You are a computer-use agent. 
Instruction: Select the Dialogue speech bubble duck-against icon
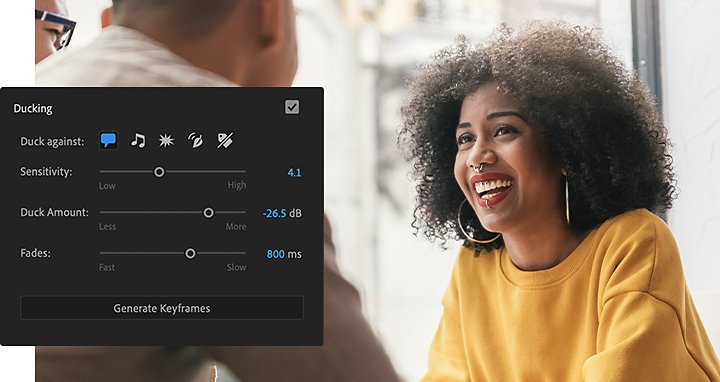pos(108,140)
